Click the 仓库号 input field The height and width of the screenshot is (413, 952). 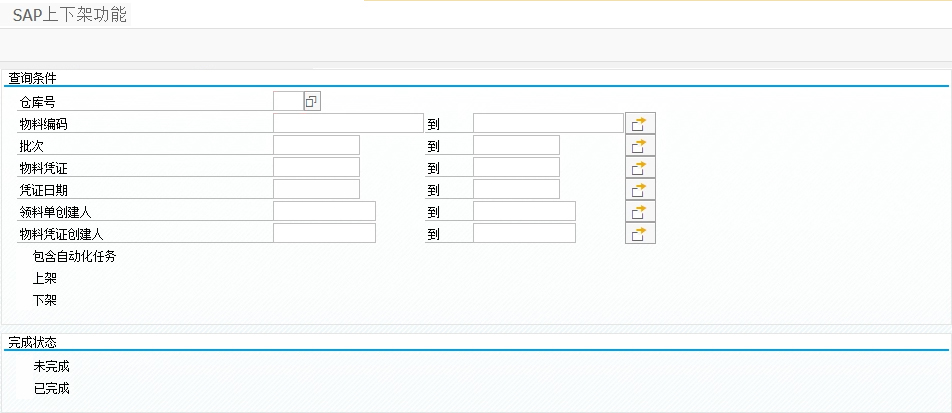287,101
